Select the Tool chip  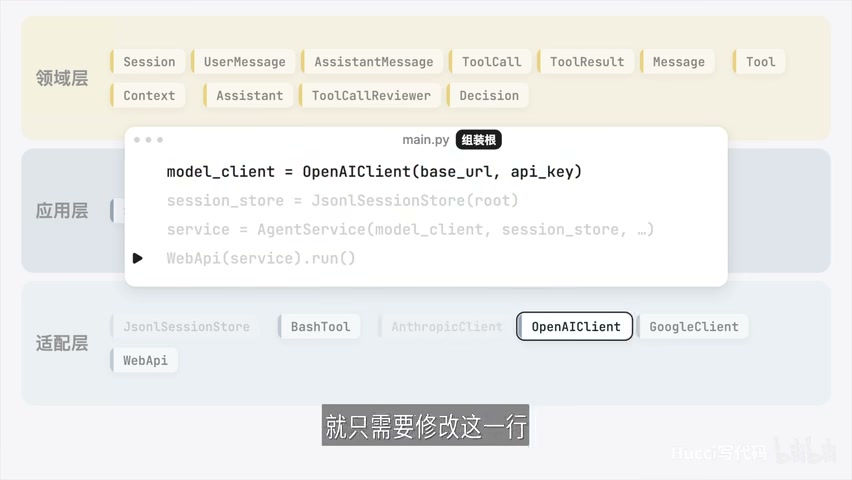pyautogui.click(x=759, y=62)
